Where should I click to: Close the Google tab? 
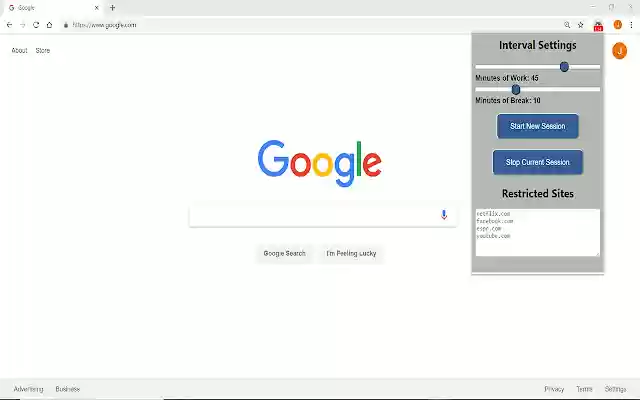(97, 7)
